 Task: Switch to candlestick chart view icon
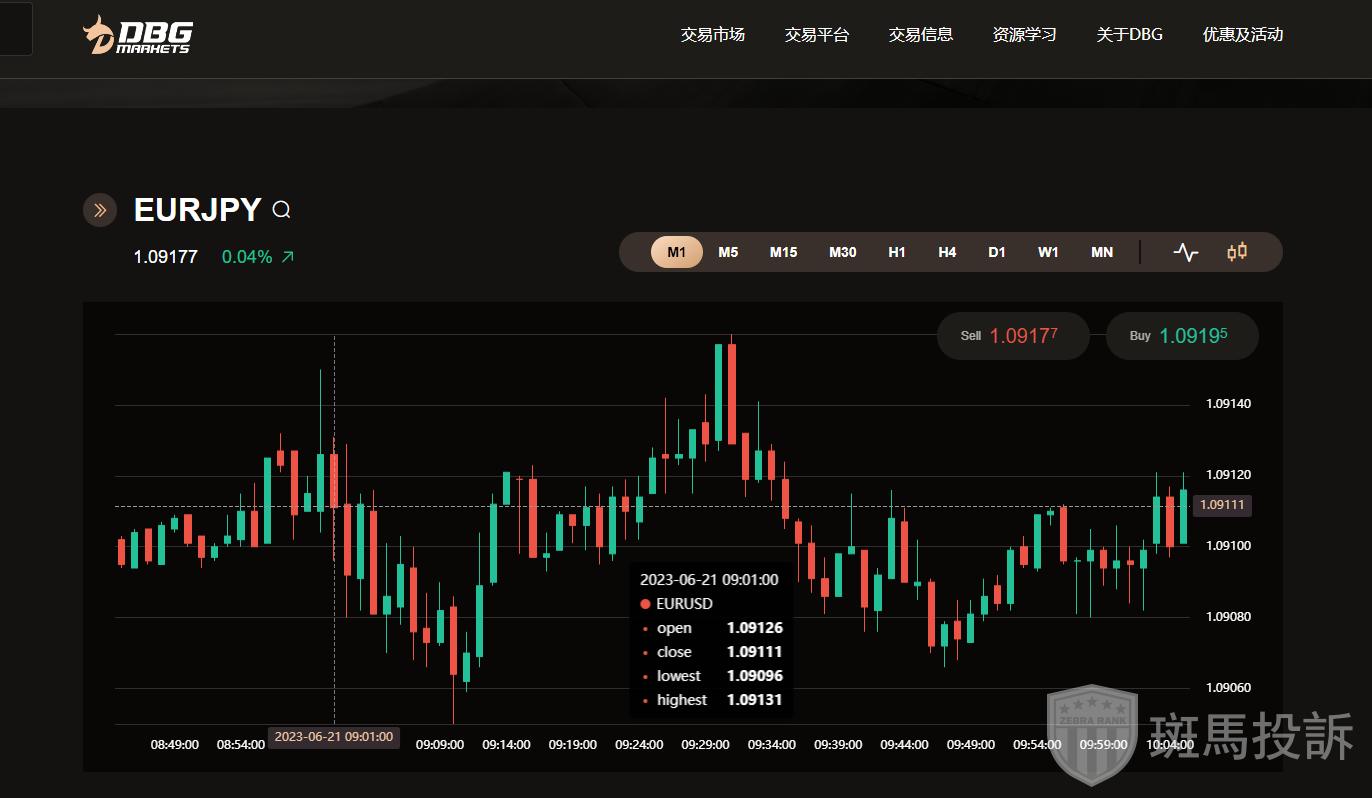[x=1237, y=252]
